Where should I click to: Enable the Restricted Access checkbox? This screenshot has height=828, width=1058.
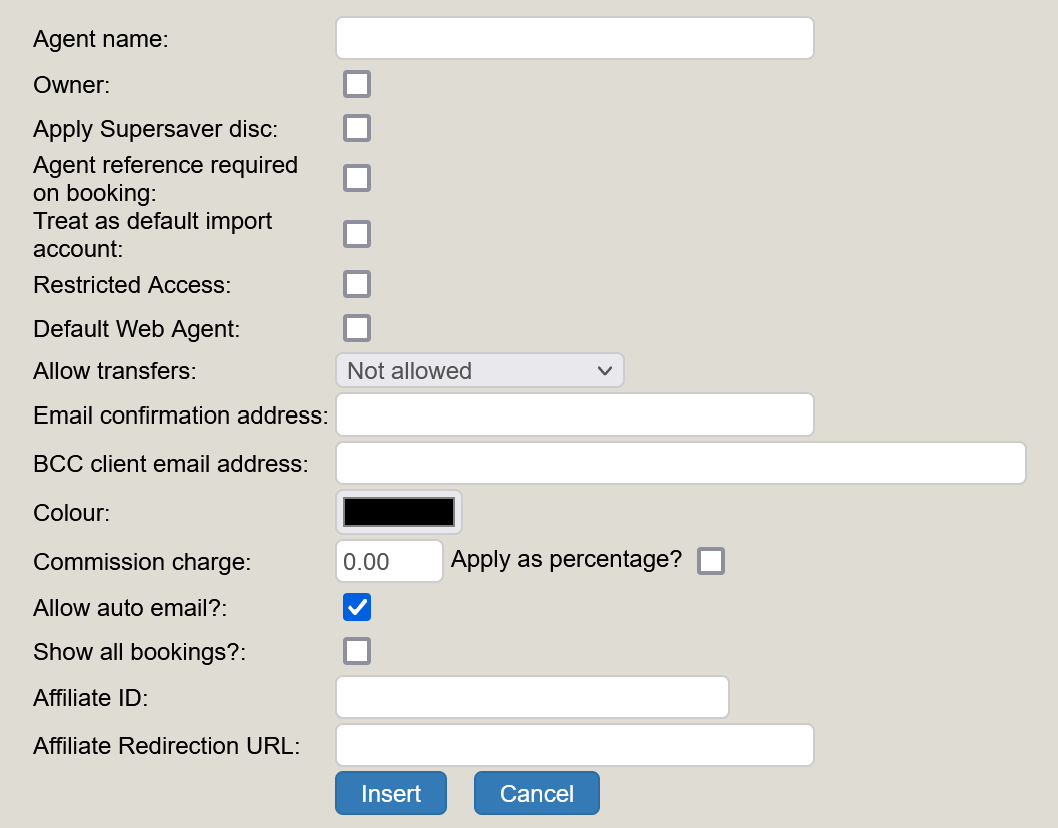click(357, 284)
